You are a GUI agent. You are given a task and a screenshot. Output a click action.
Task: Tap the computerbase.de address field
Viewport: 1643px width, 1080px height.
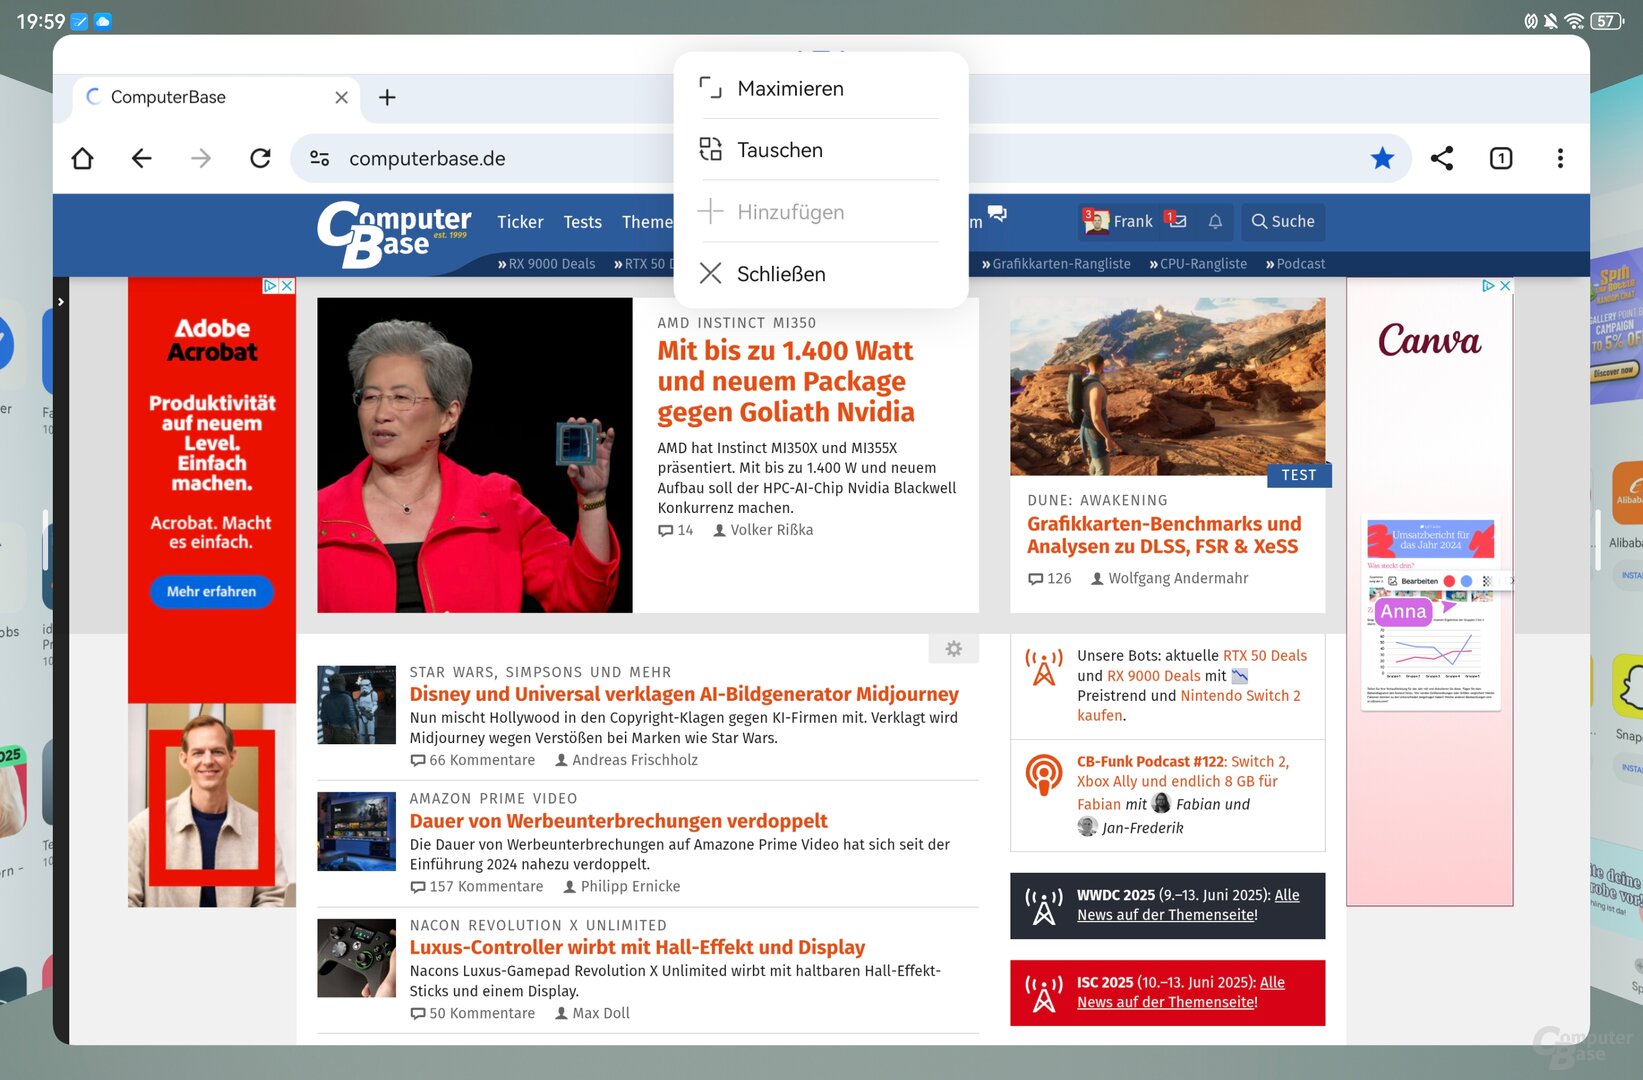427,158
